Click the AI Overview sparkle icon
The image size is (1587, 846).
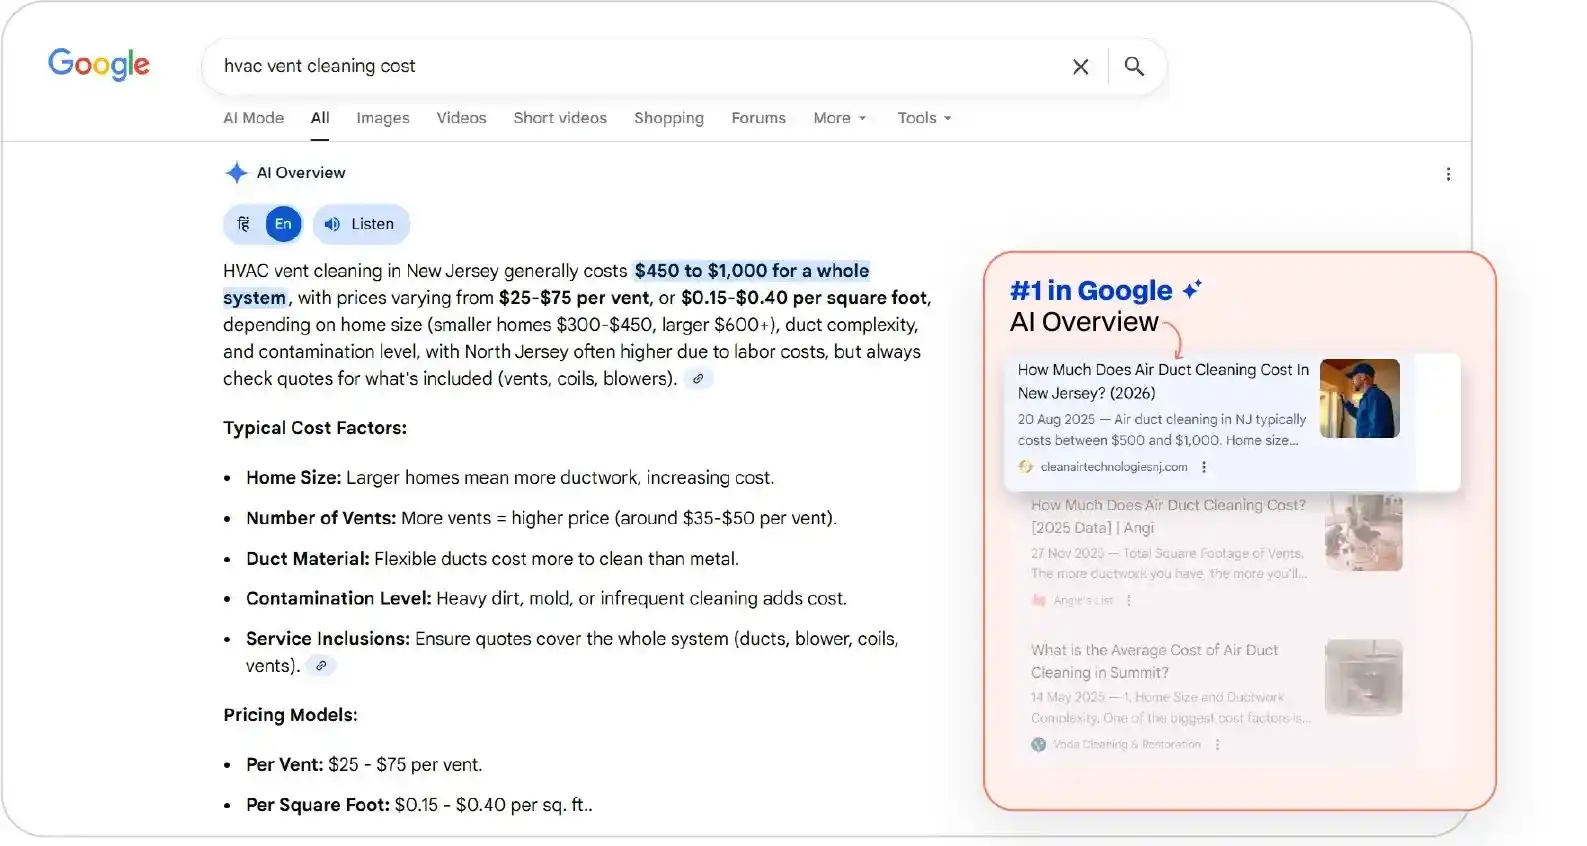236,173
